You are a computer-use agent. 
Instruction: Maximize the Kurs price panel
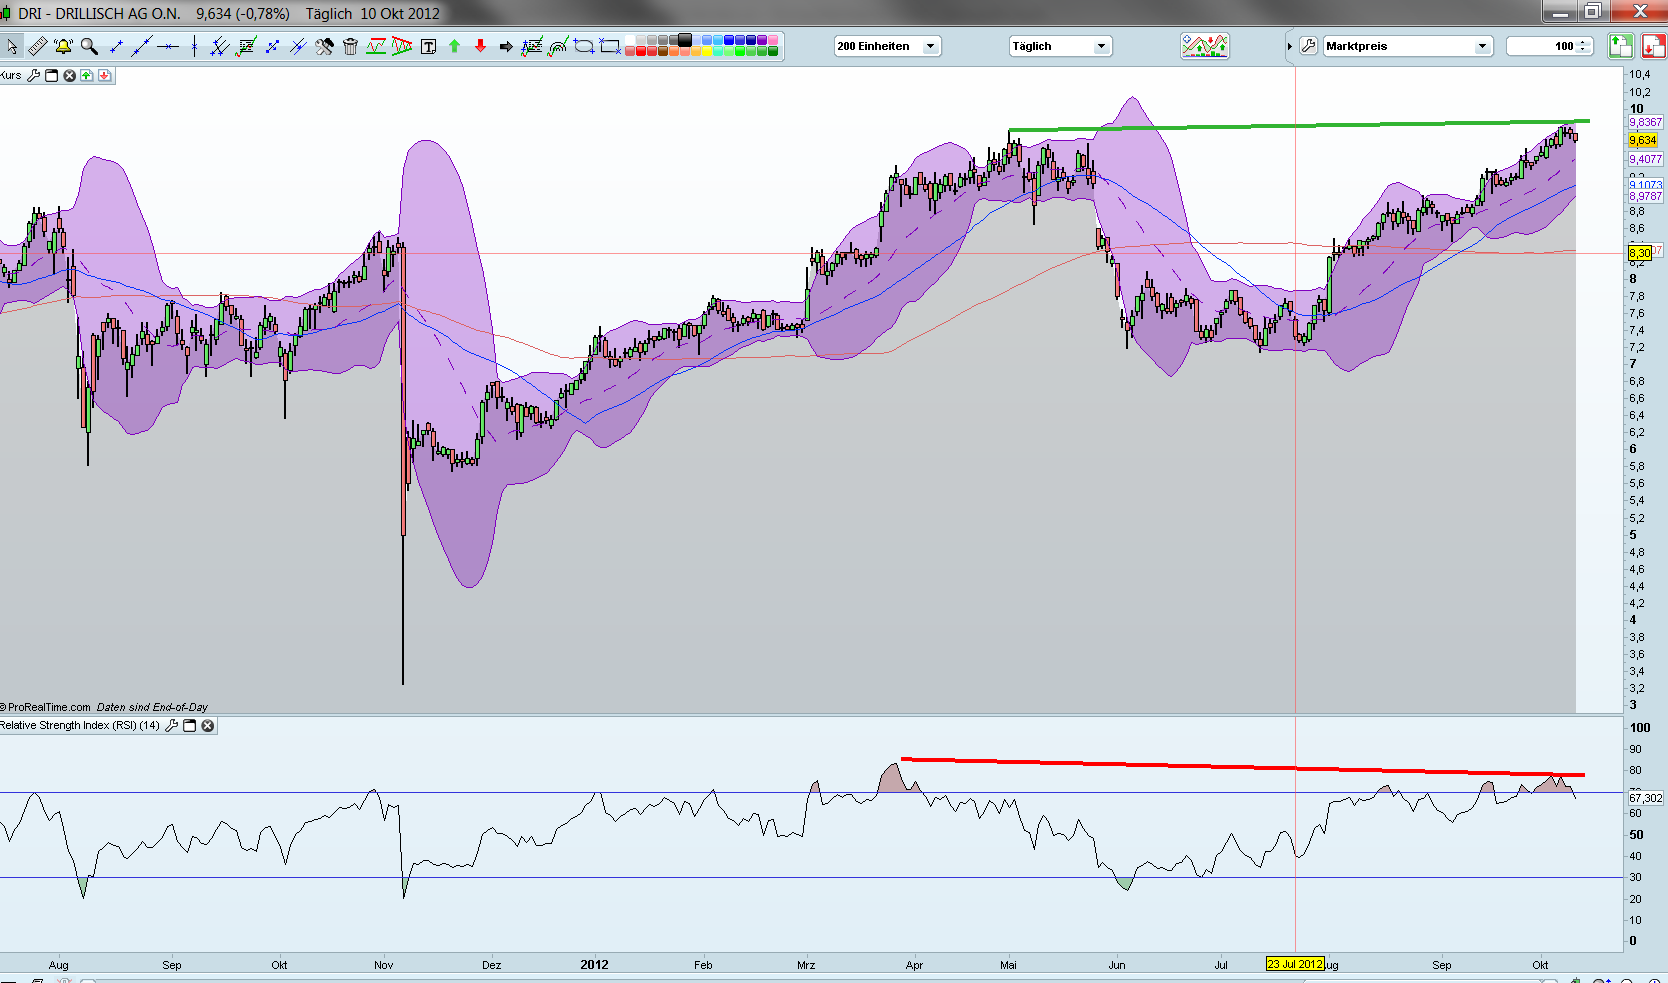[52, 75]
